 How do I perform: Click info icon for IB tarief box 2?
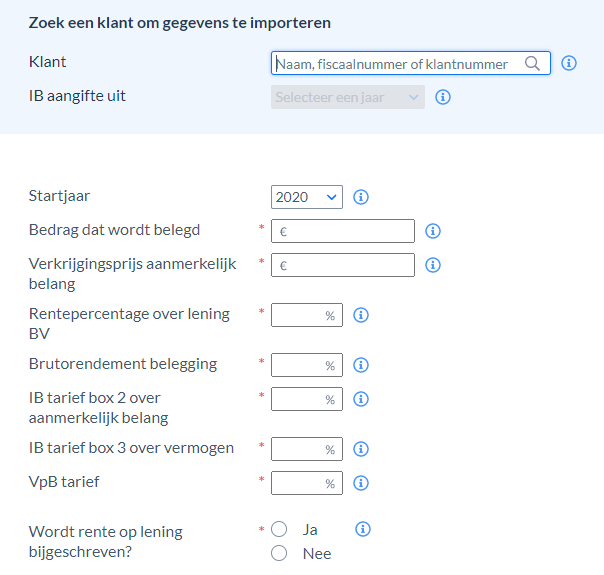coord(361,399)
